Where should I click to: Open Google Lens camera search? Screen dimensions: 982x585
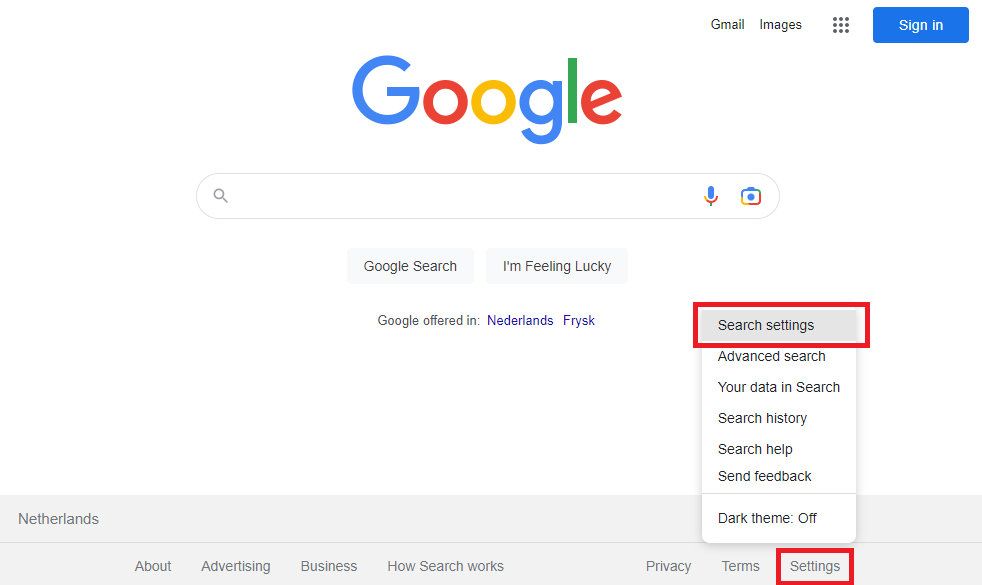(x=750, y=195)
